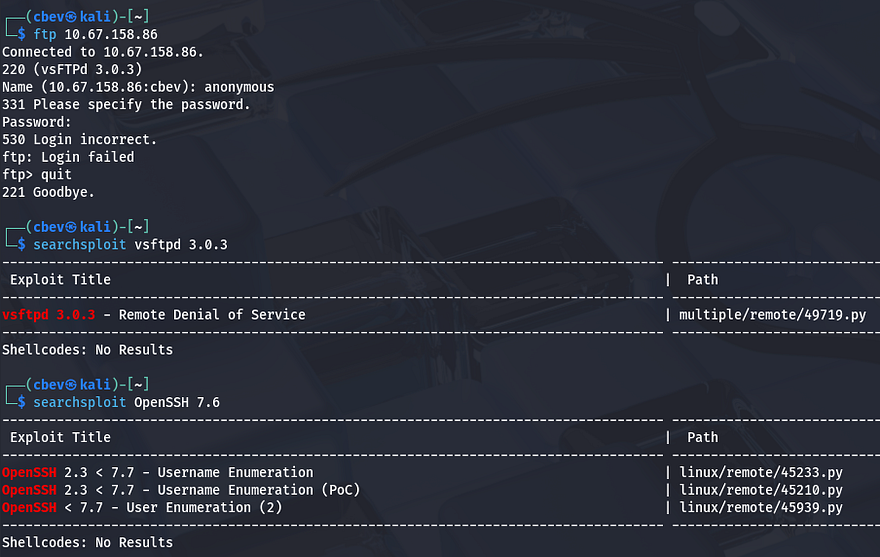Select the vsftpd Remote Denial of Service entry
The image size is (880, 557).
[154, 314]
